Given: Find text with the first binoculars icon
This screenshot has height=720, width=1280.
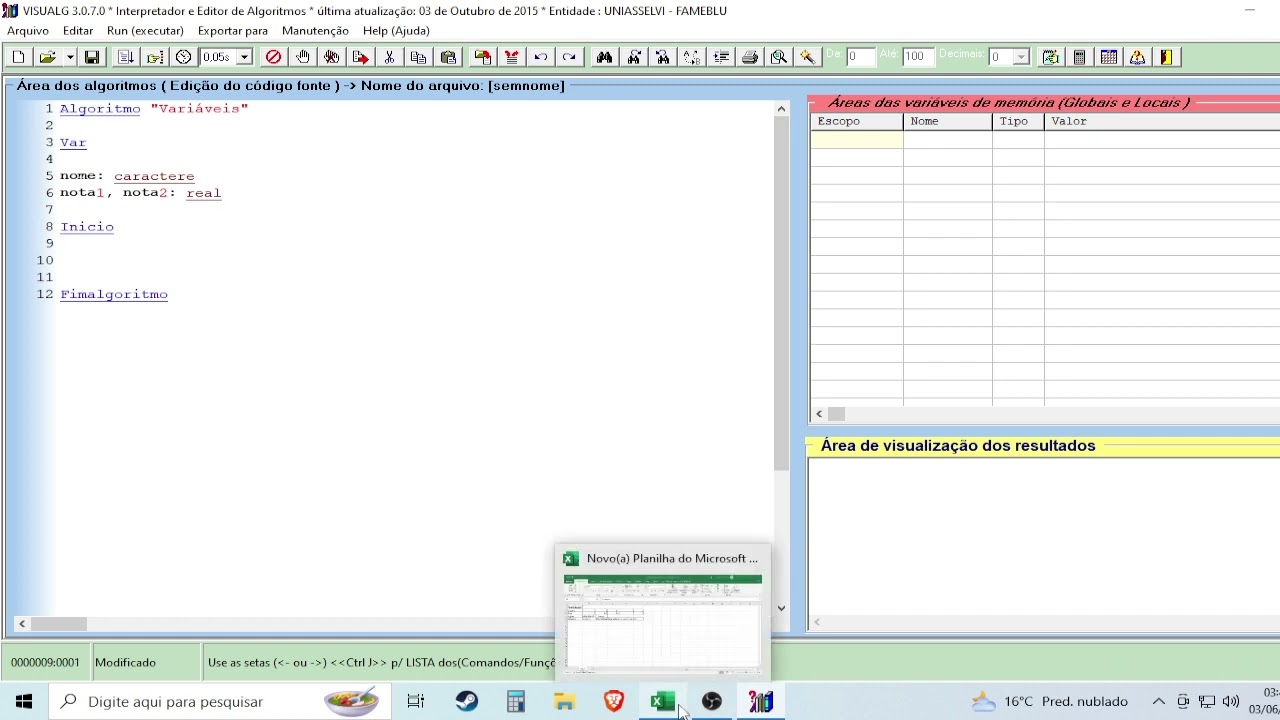Looking at the screenshot, I should tap(604, 57).
